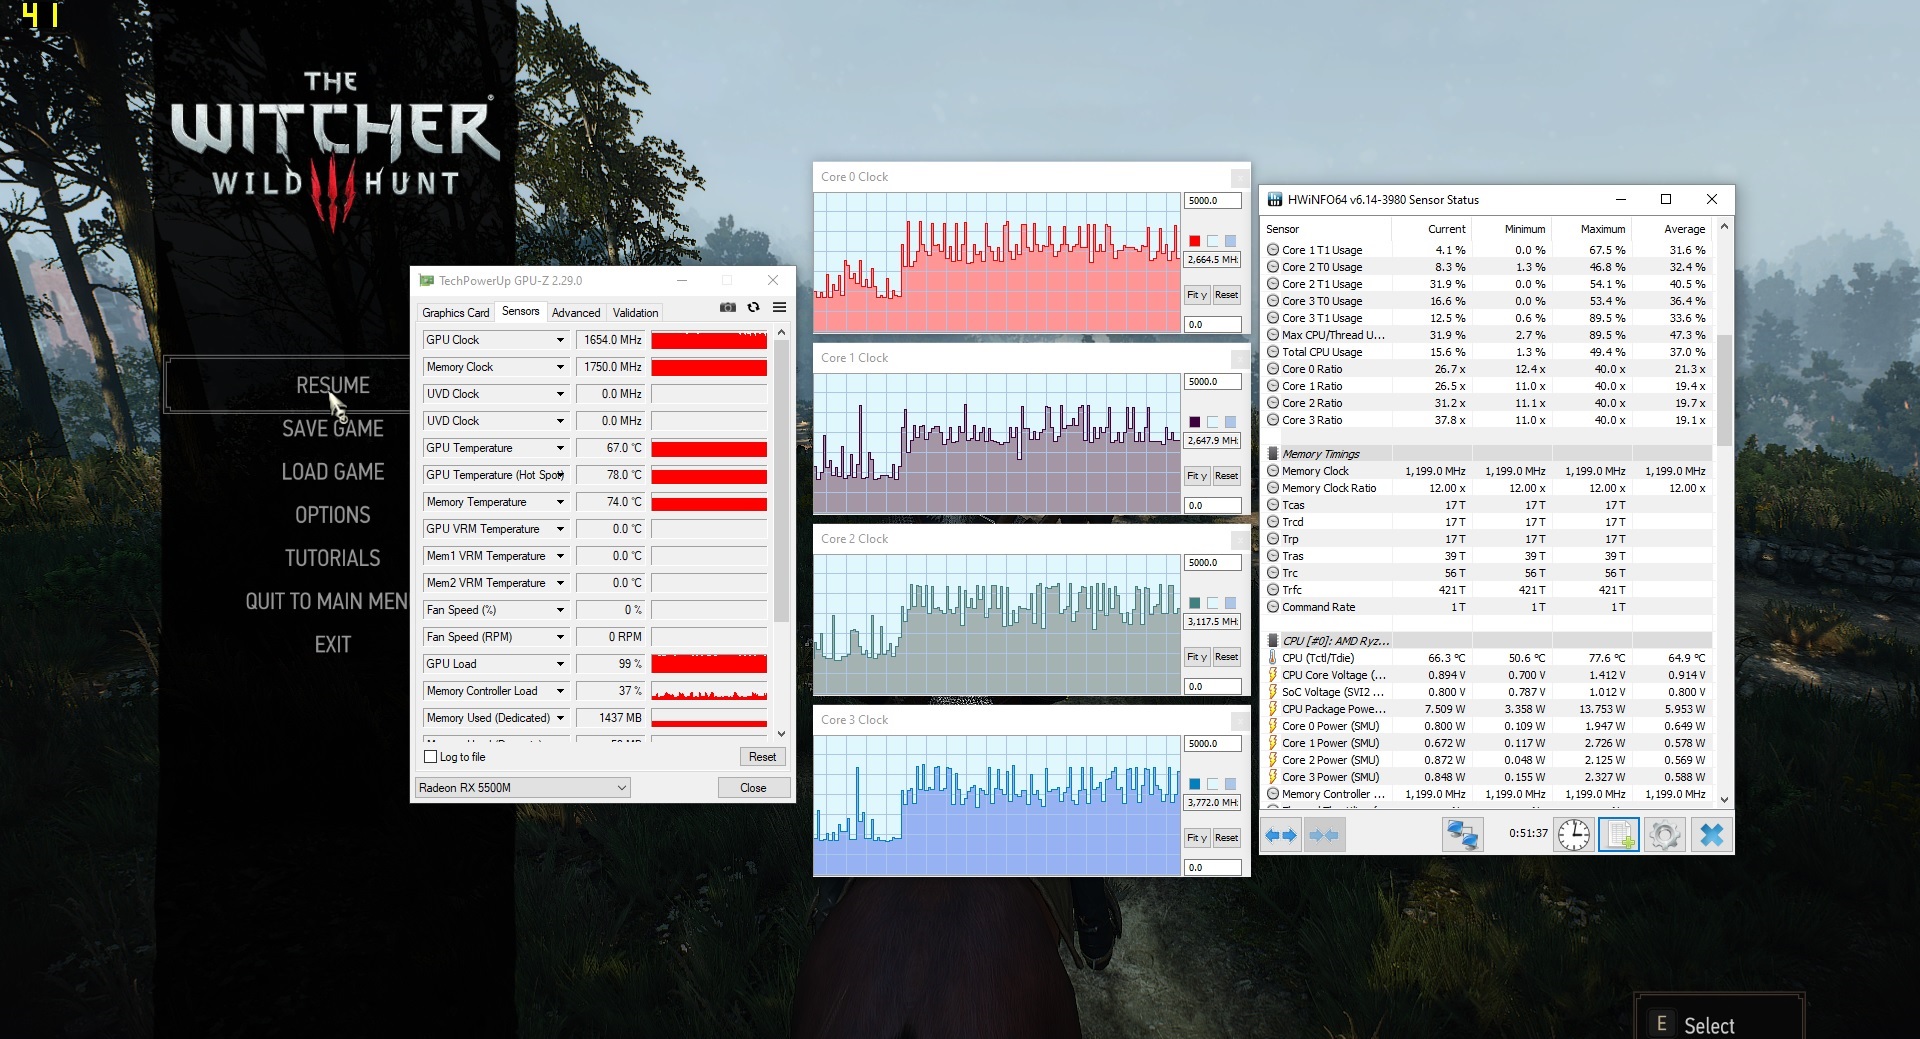
Task: Select SAVE GAME in Witcher menu
Action: 333,429
